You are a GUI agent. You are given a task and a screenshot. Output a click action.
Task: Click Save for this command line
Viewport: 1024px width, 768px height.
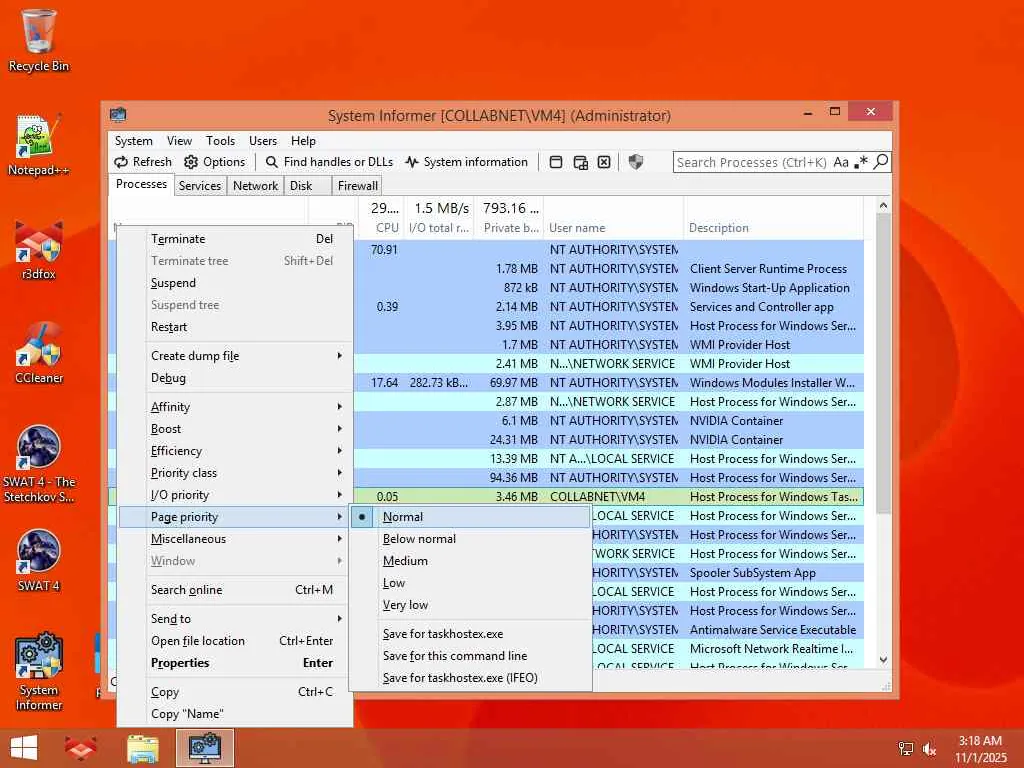470,656
